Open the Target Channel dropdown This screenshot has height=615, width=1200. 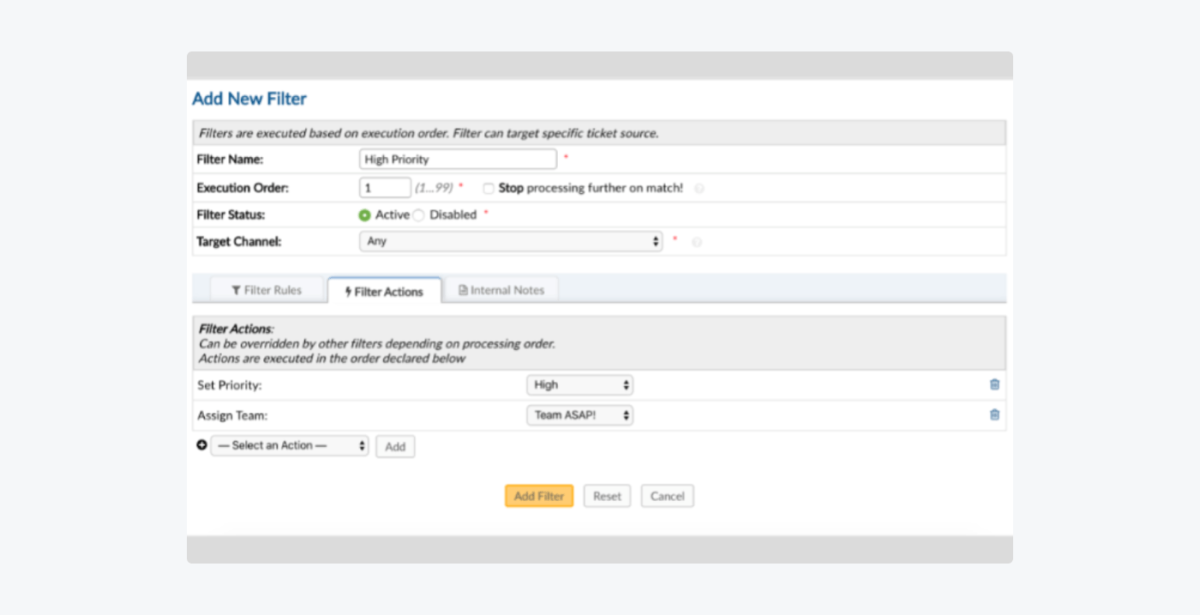[510, 242]
